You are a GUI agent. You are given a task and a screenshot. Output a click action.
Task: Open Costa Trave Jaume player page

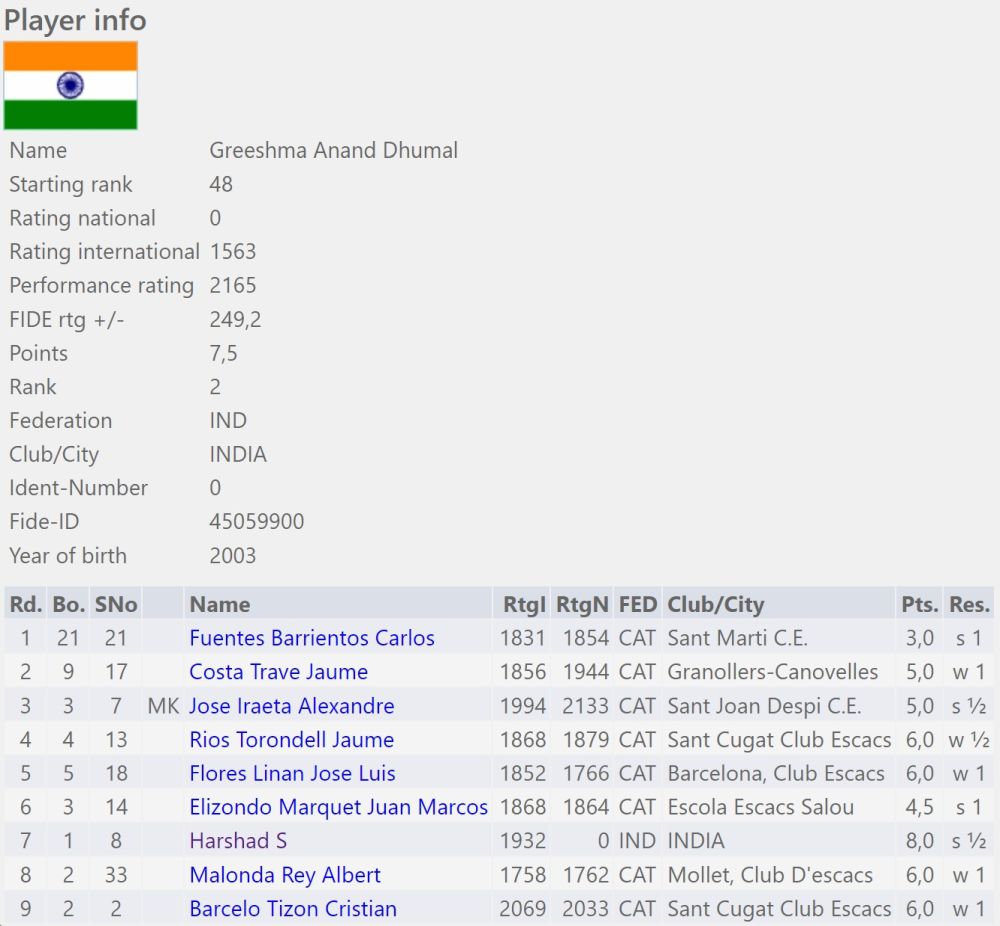click(x=278, y=672)
